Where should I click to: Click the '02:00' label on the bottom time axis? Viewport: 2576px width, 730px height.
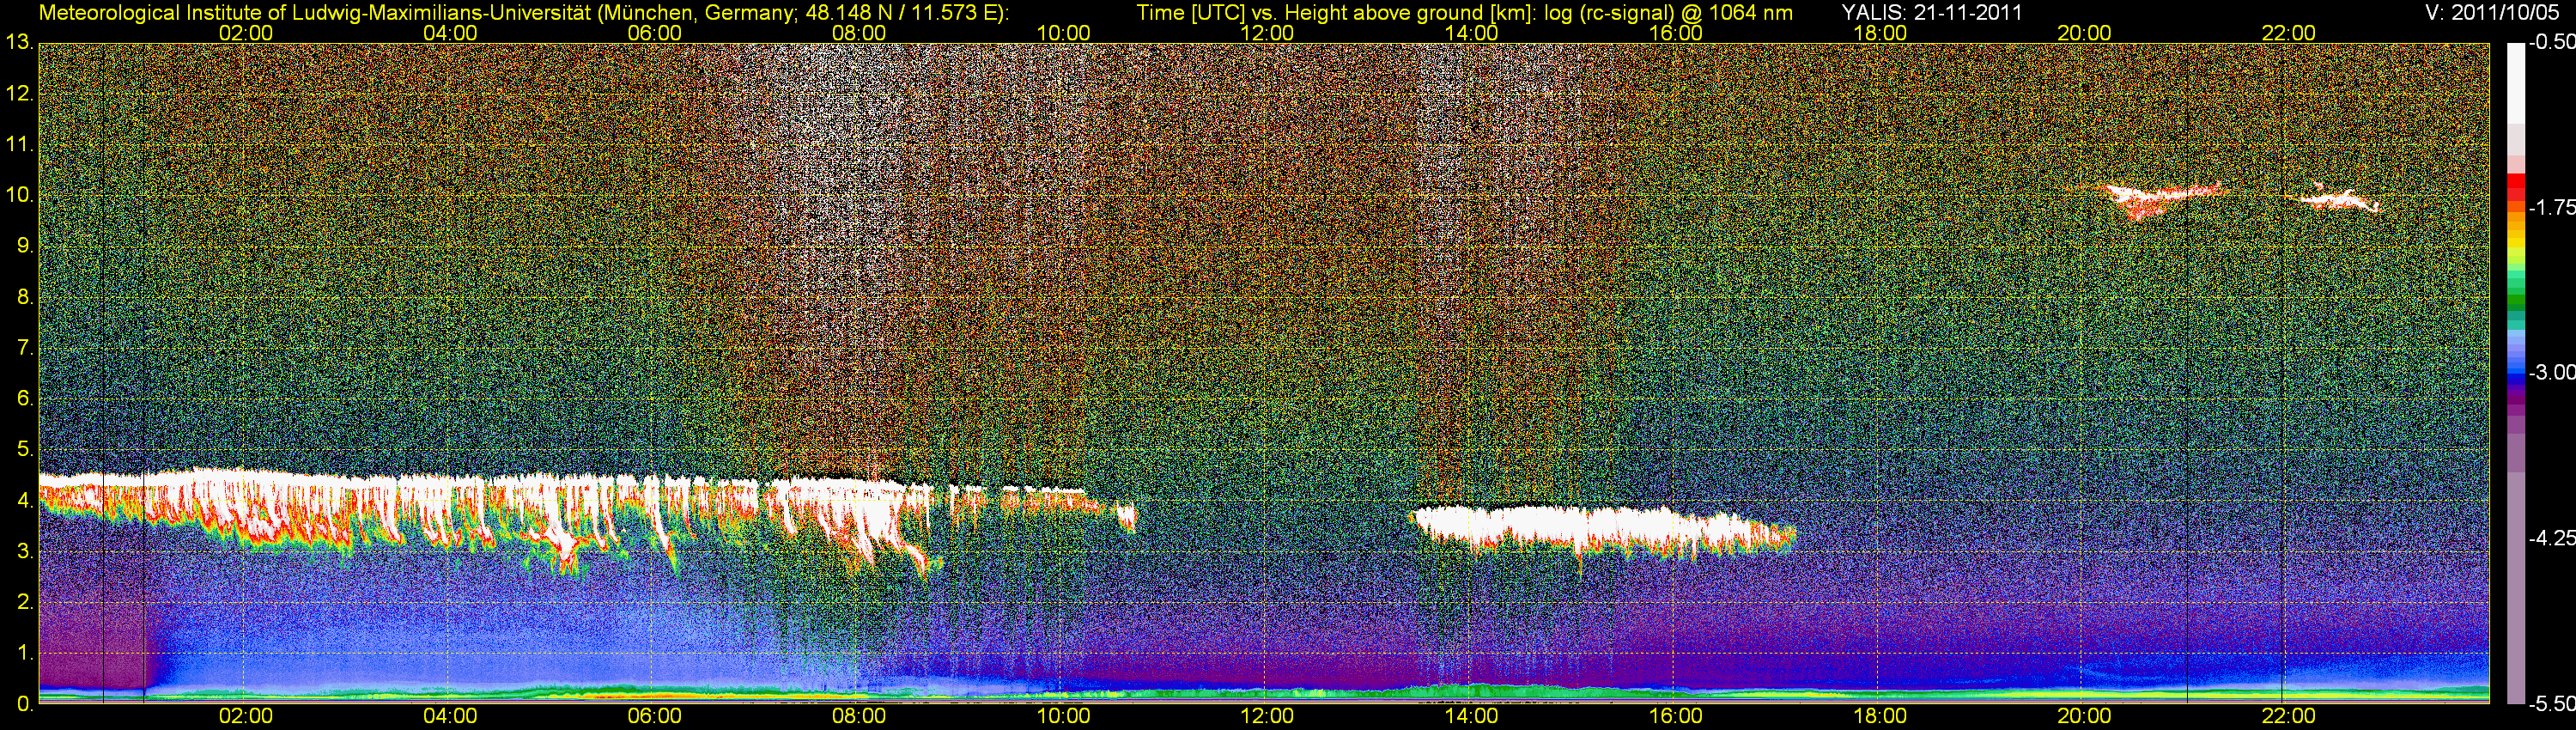click(x=246, y=717)
